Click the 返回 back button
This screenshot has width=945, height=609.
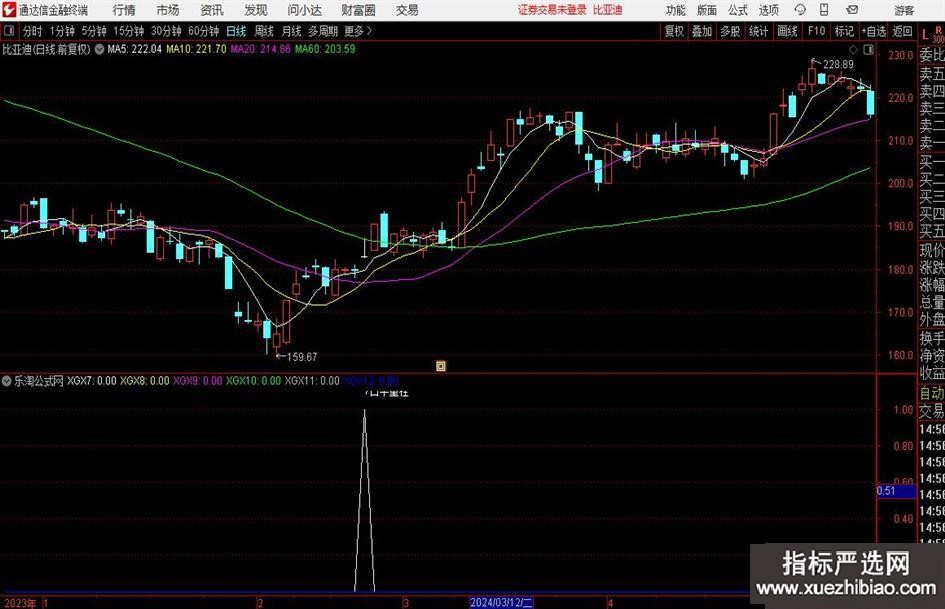point(902,31)
